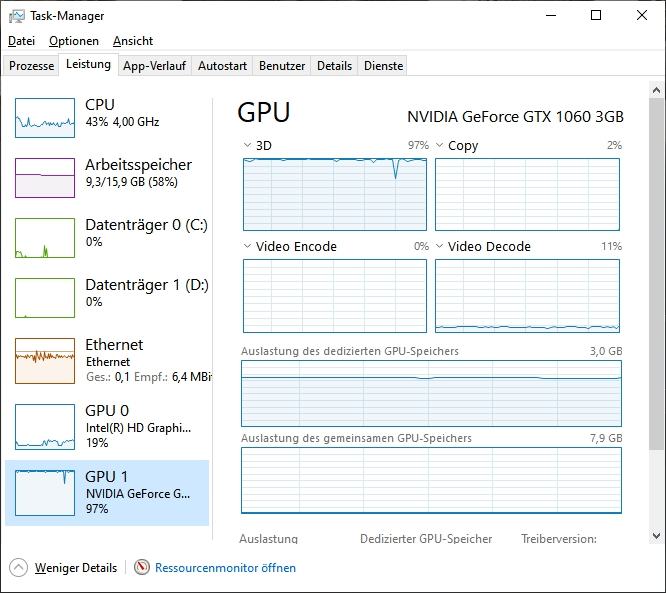666x593 pixels.
Task: Click the Weniger Details button
Action: (76, 568)
